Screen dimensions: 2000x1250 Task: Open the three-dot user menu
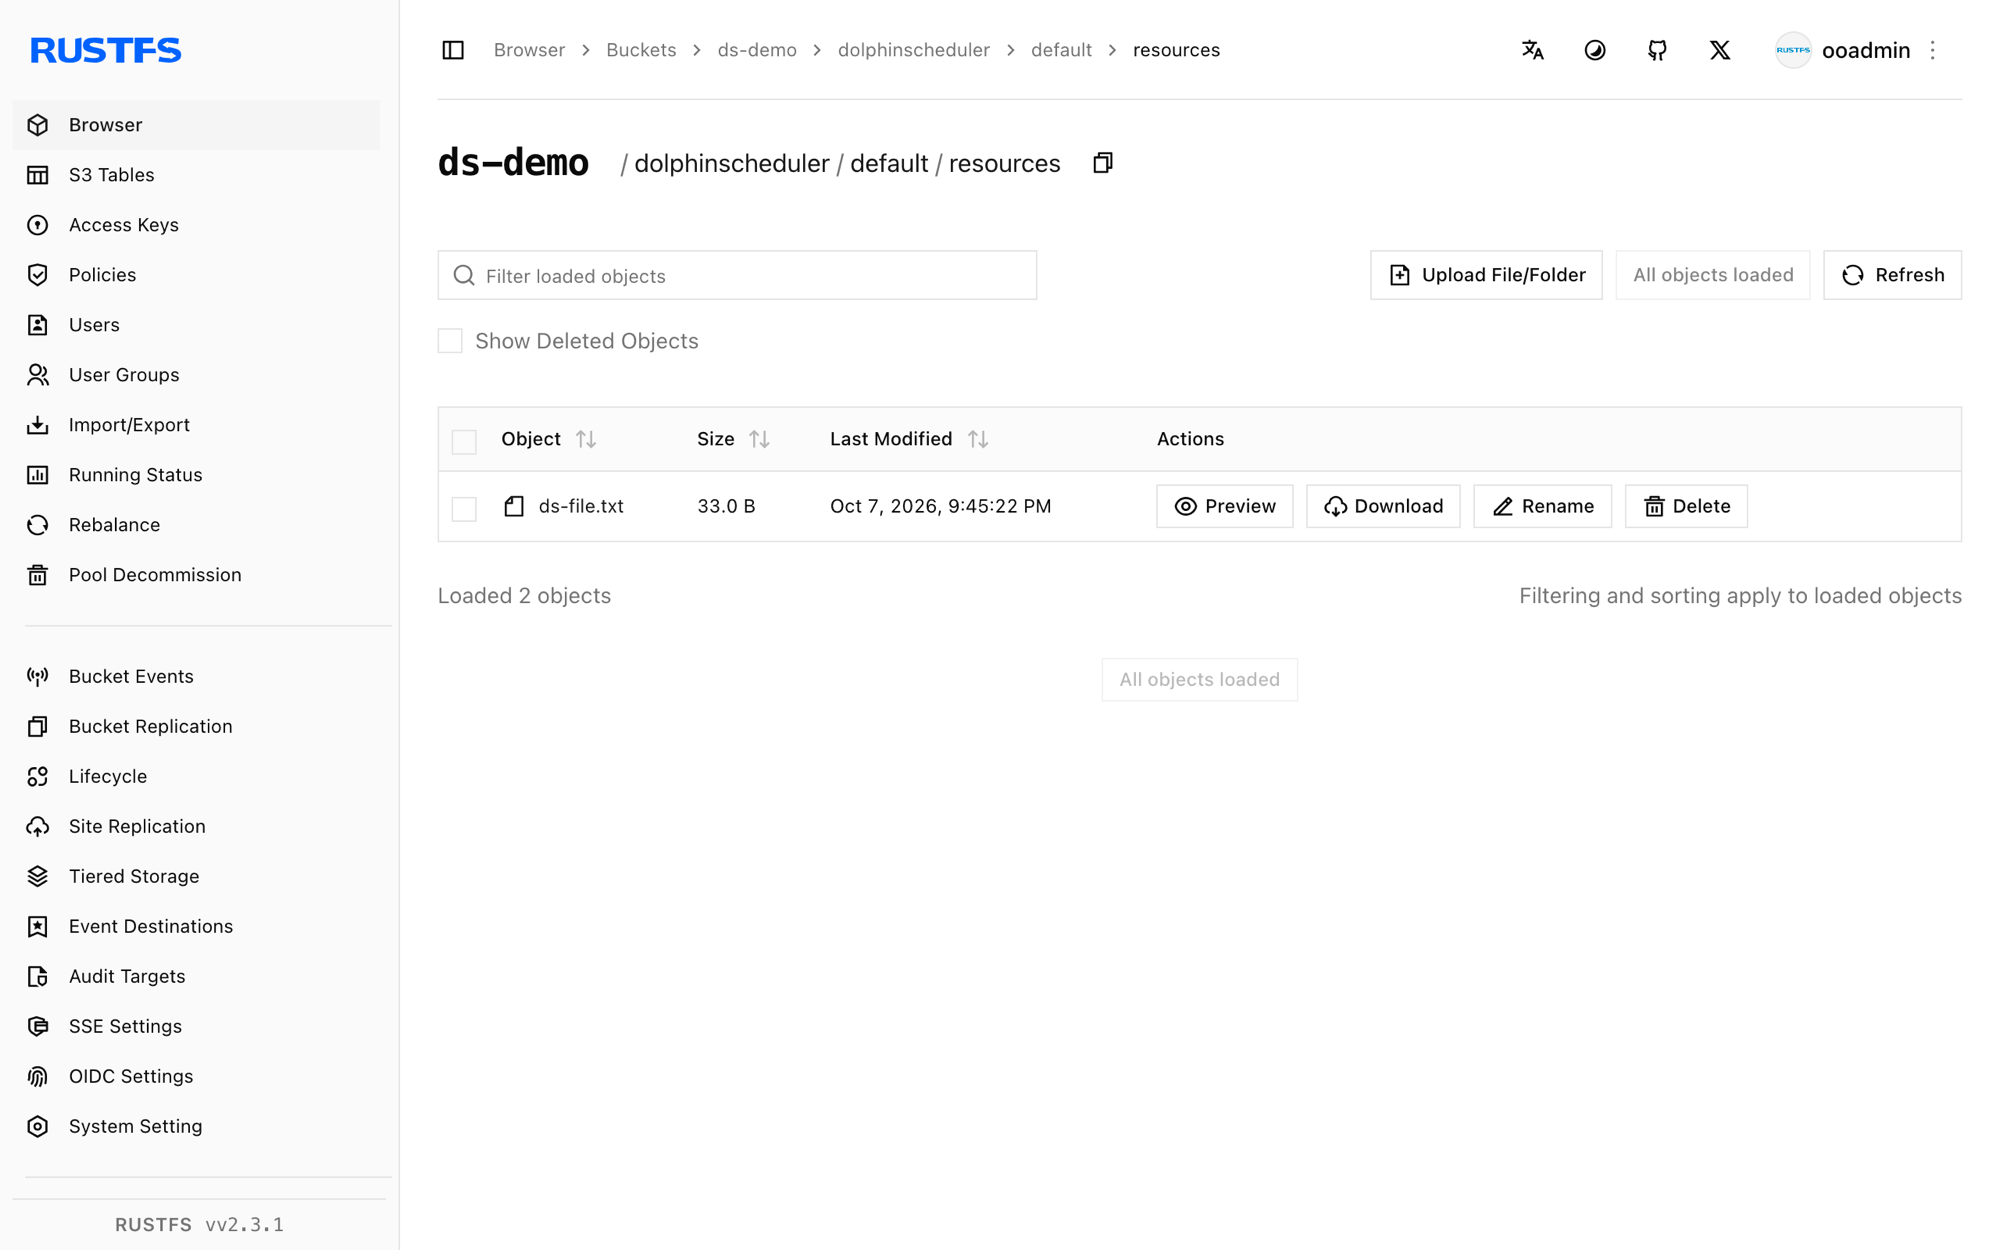click(x=1933, y=50)
